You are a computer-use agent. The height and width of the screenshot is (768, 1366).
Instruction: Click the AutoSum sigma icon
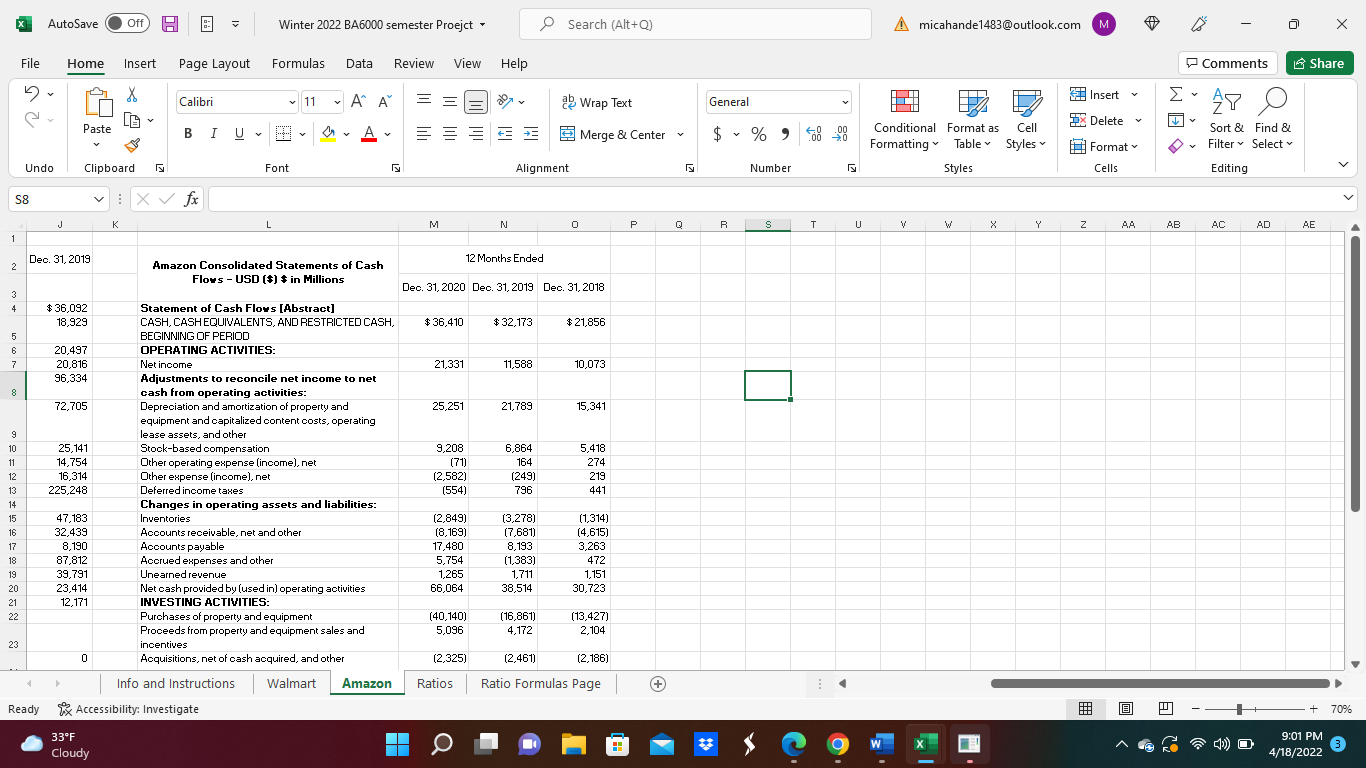click(1175, 95)
